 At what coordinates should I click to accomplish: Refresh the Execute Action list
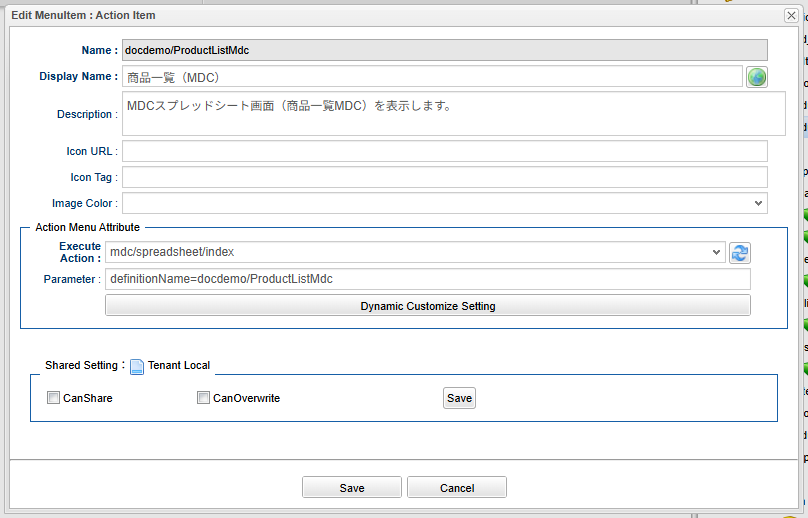(x=739, y=253)
